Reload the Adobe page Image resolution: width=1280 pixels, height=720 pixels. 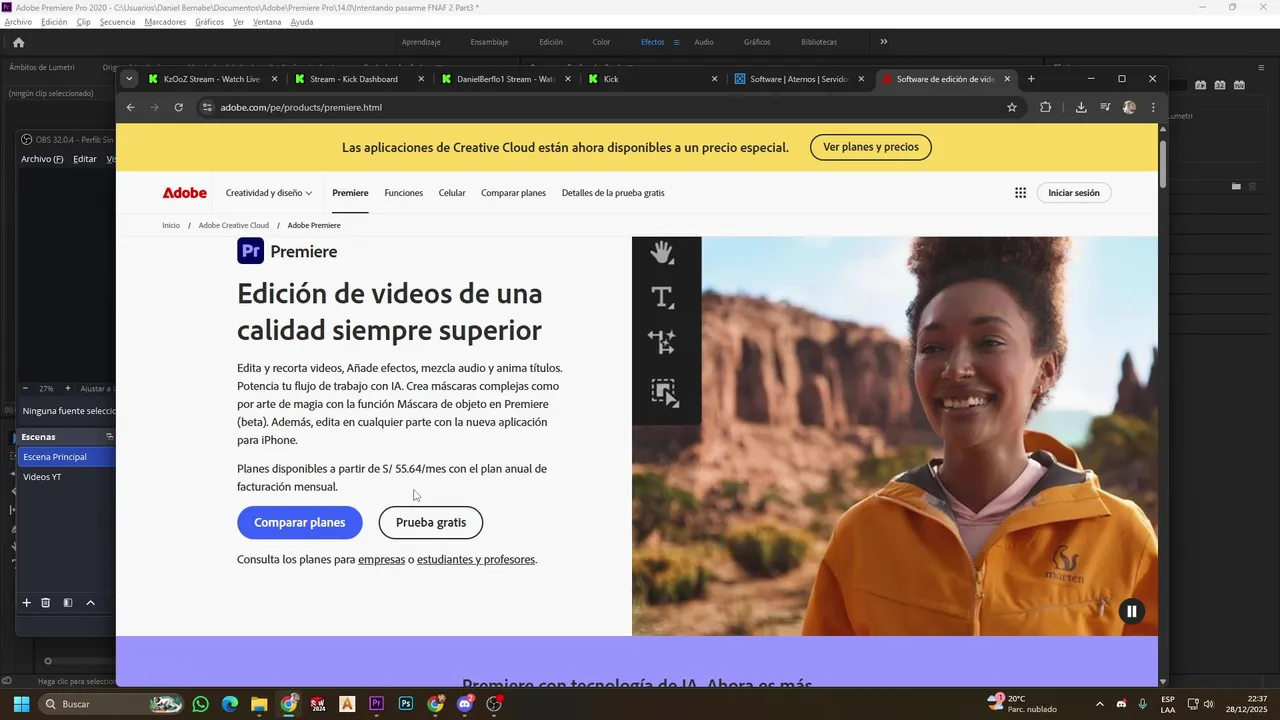178,107
